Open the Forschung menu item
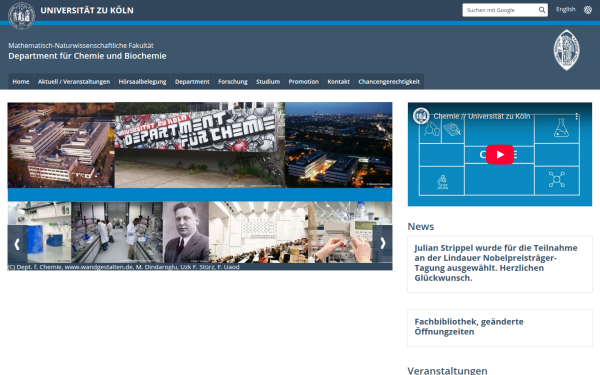The width and height of the screenshot is (600, 375). (x=233, y=82)
